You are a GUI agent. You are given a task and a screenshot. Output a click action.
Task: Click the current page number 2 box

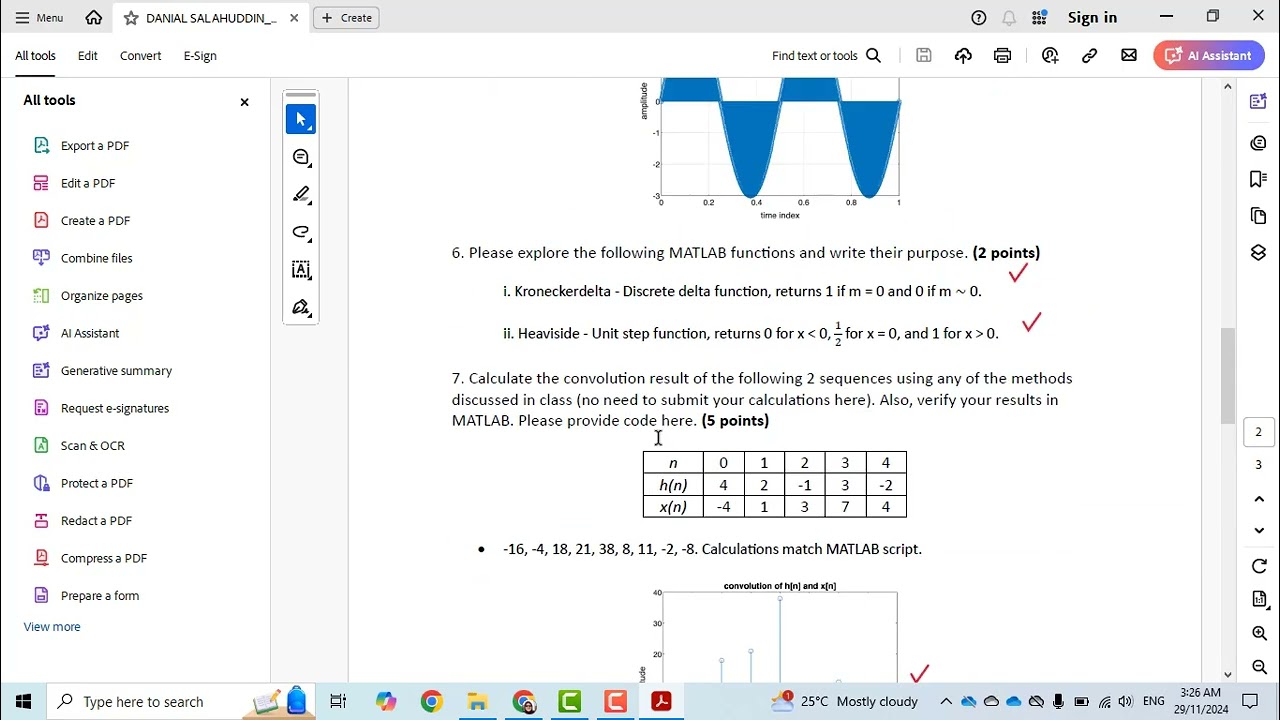click(x=1259, y=432)
